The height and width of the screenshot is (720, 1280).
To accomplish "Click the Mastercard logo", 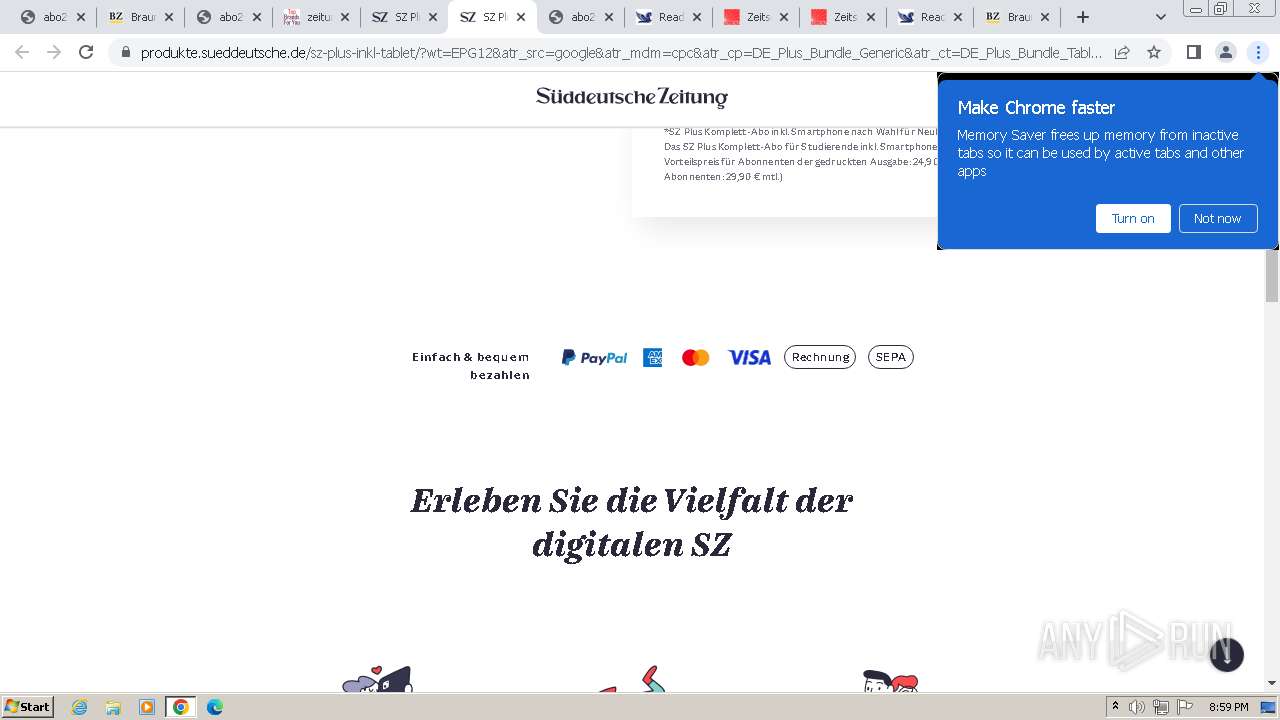I will (x=695, y=357).
